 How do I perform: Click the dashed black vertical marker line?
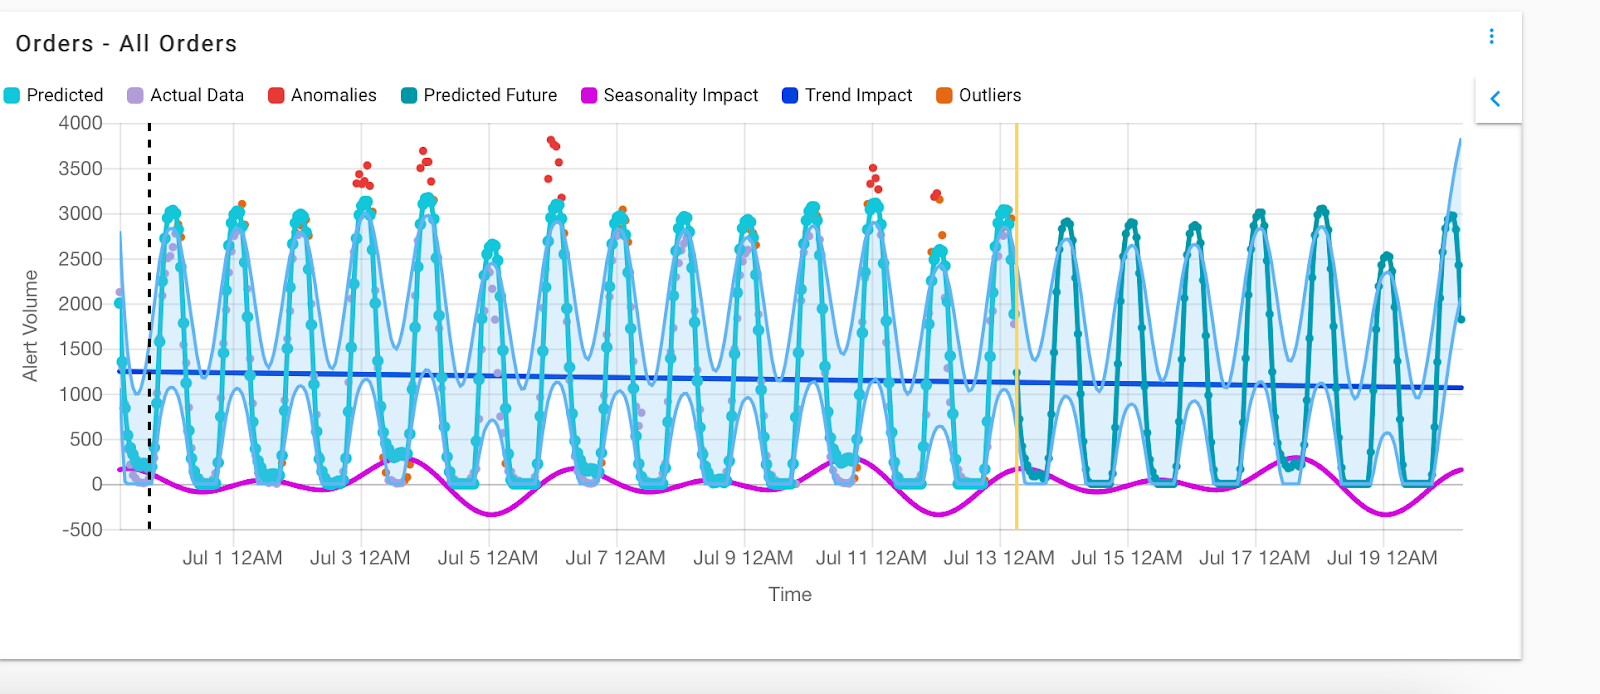pyautogui.click(x=150, y=326)
